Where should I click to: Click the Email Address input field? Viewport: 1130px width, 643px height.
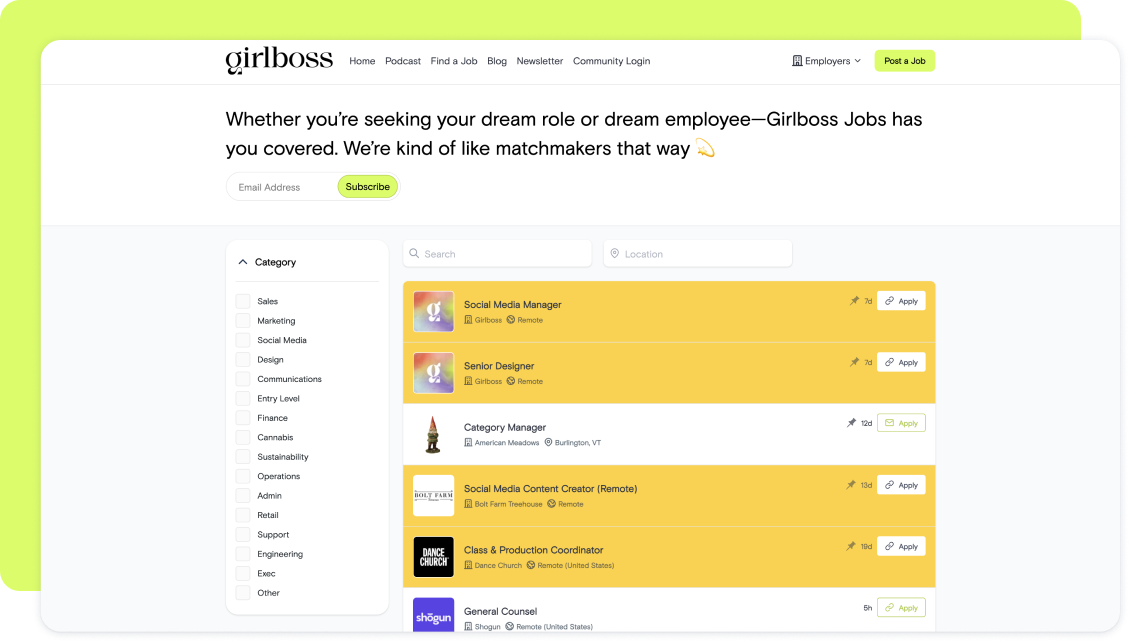point(283,187)
